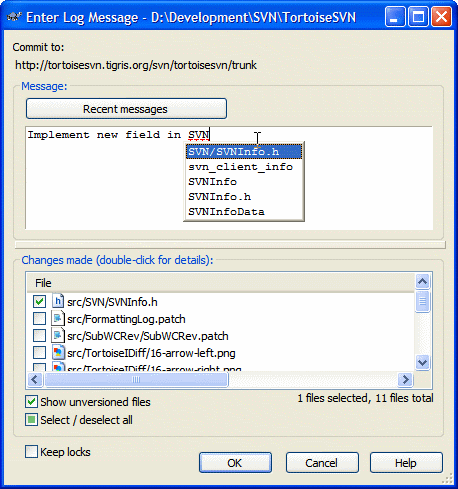Cancel the commit dialog
458x489 pixels.
click(322, 463)
